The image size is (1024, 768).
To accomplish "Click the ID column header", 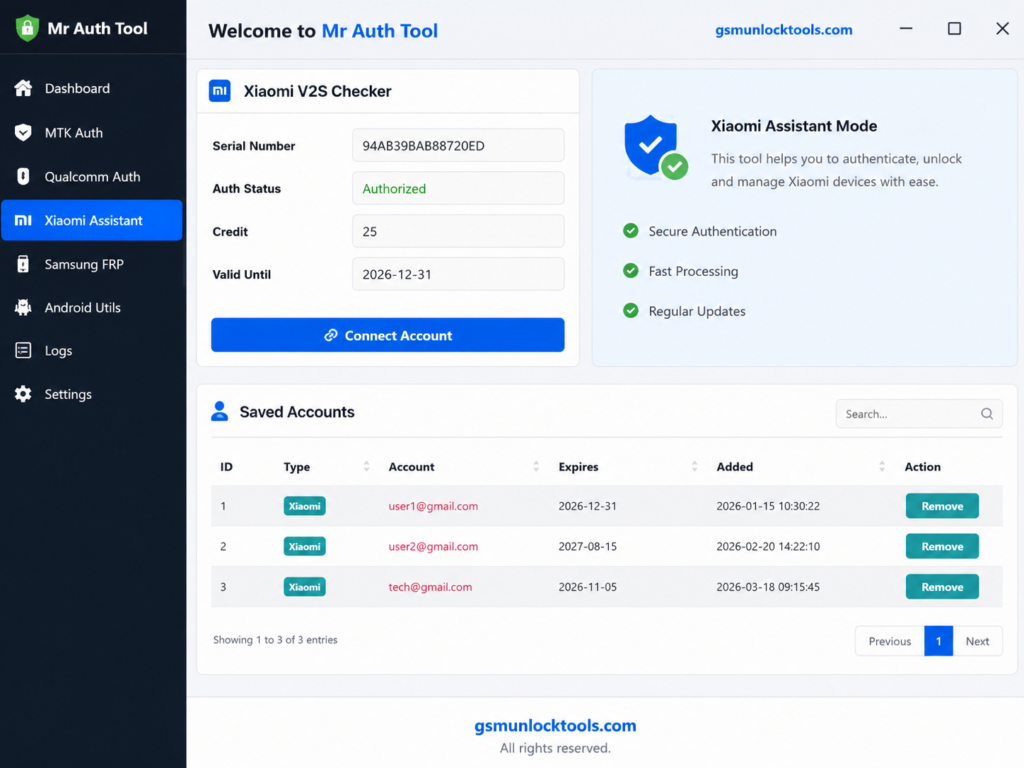I will 226,466.
